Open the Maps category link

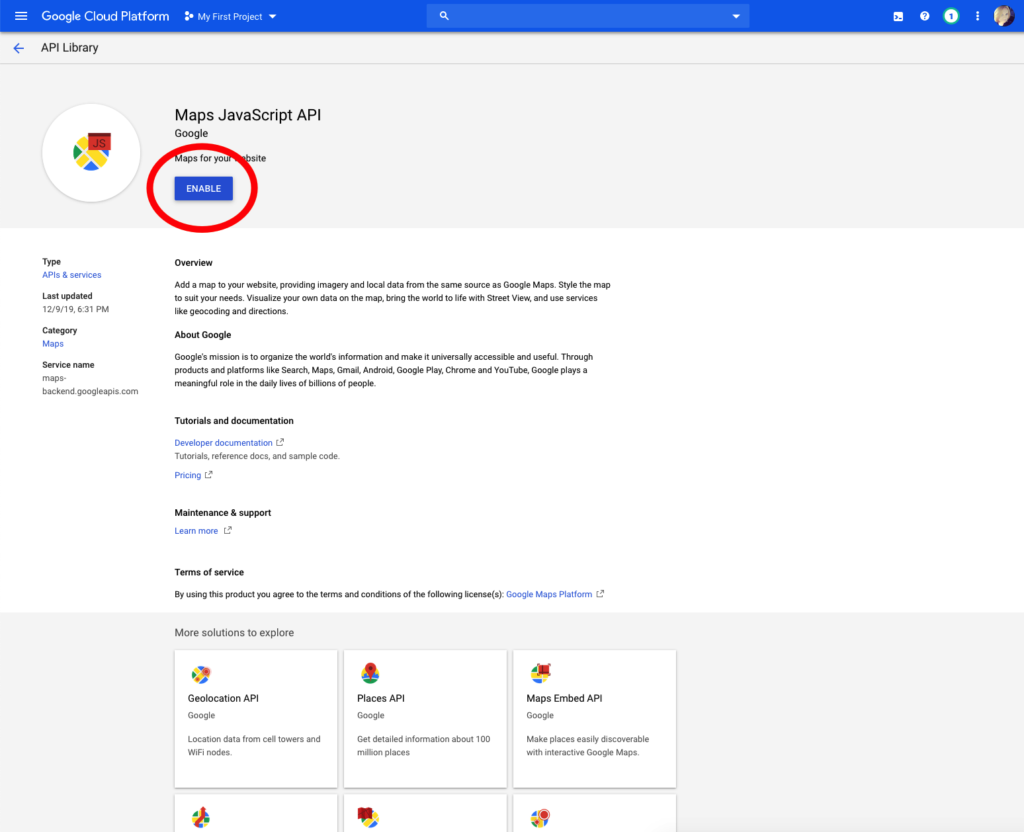(x=53, y=344)
